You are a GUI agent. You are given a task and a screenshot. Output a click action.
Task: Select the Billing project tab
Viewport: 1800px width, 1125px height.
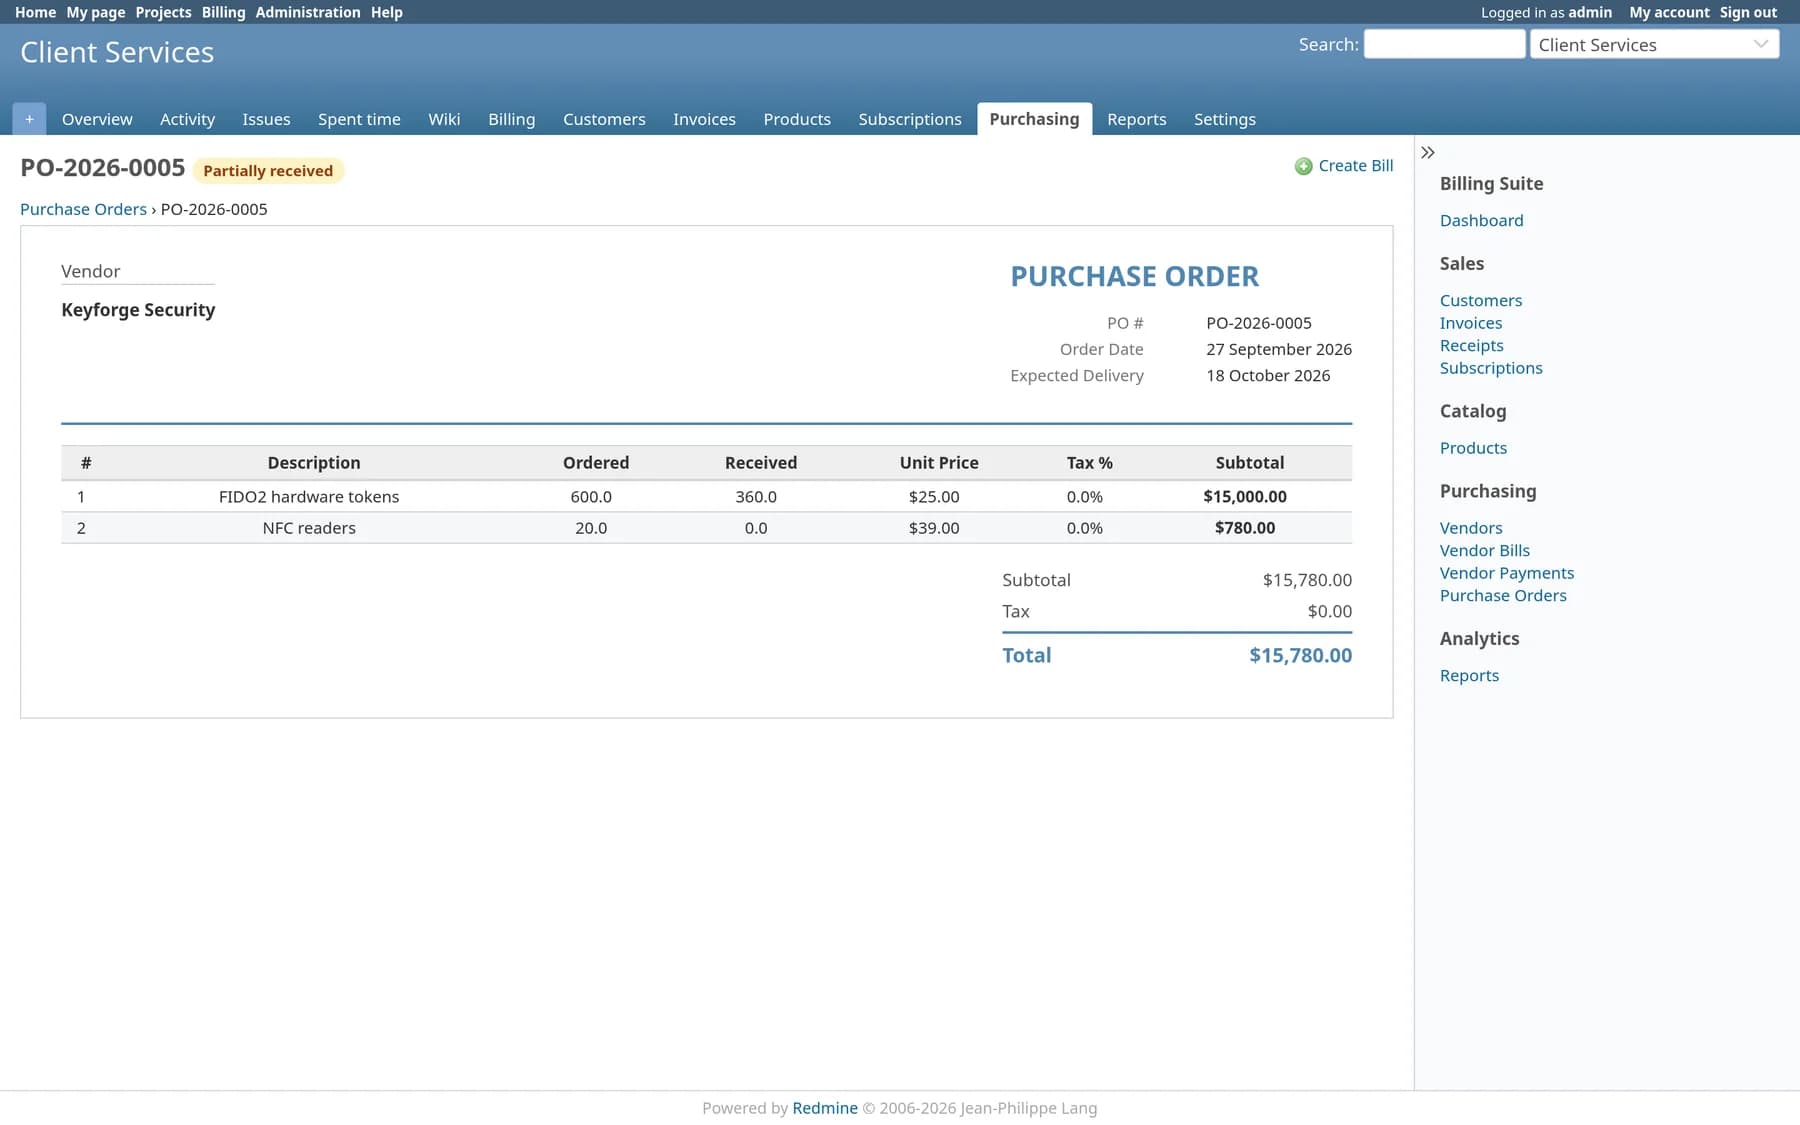coord(511,119)
